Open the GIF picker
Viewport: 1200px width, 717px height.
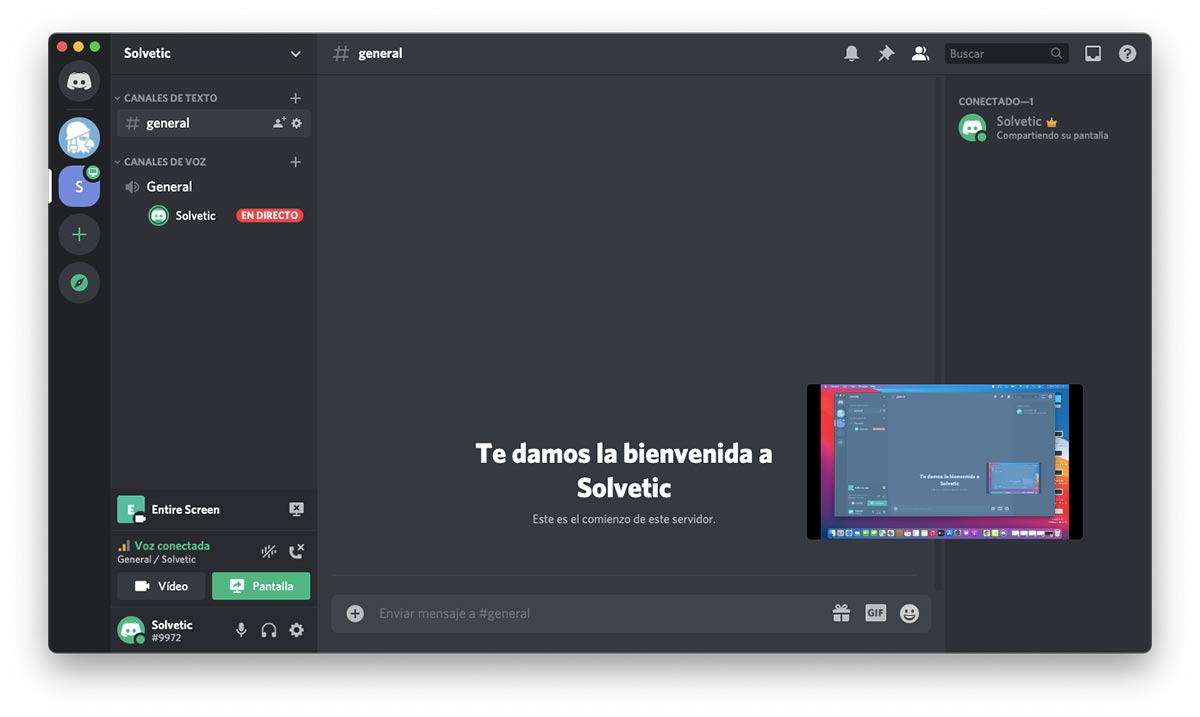click(x=875, y=614)
